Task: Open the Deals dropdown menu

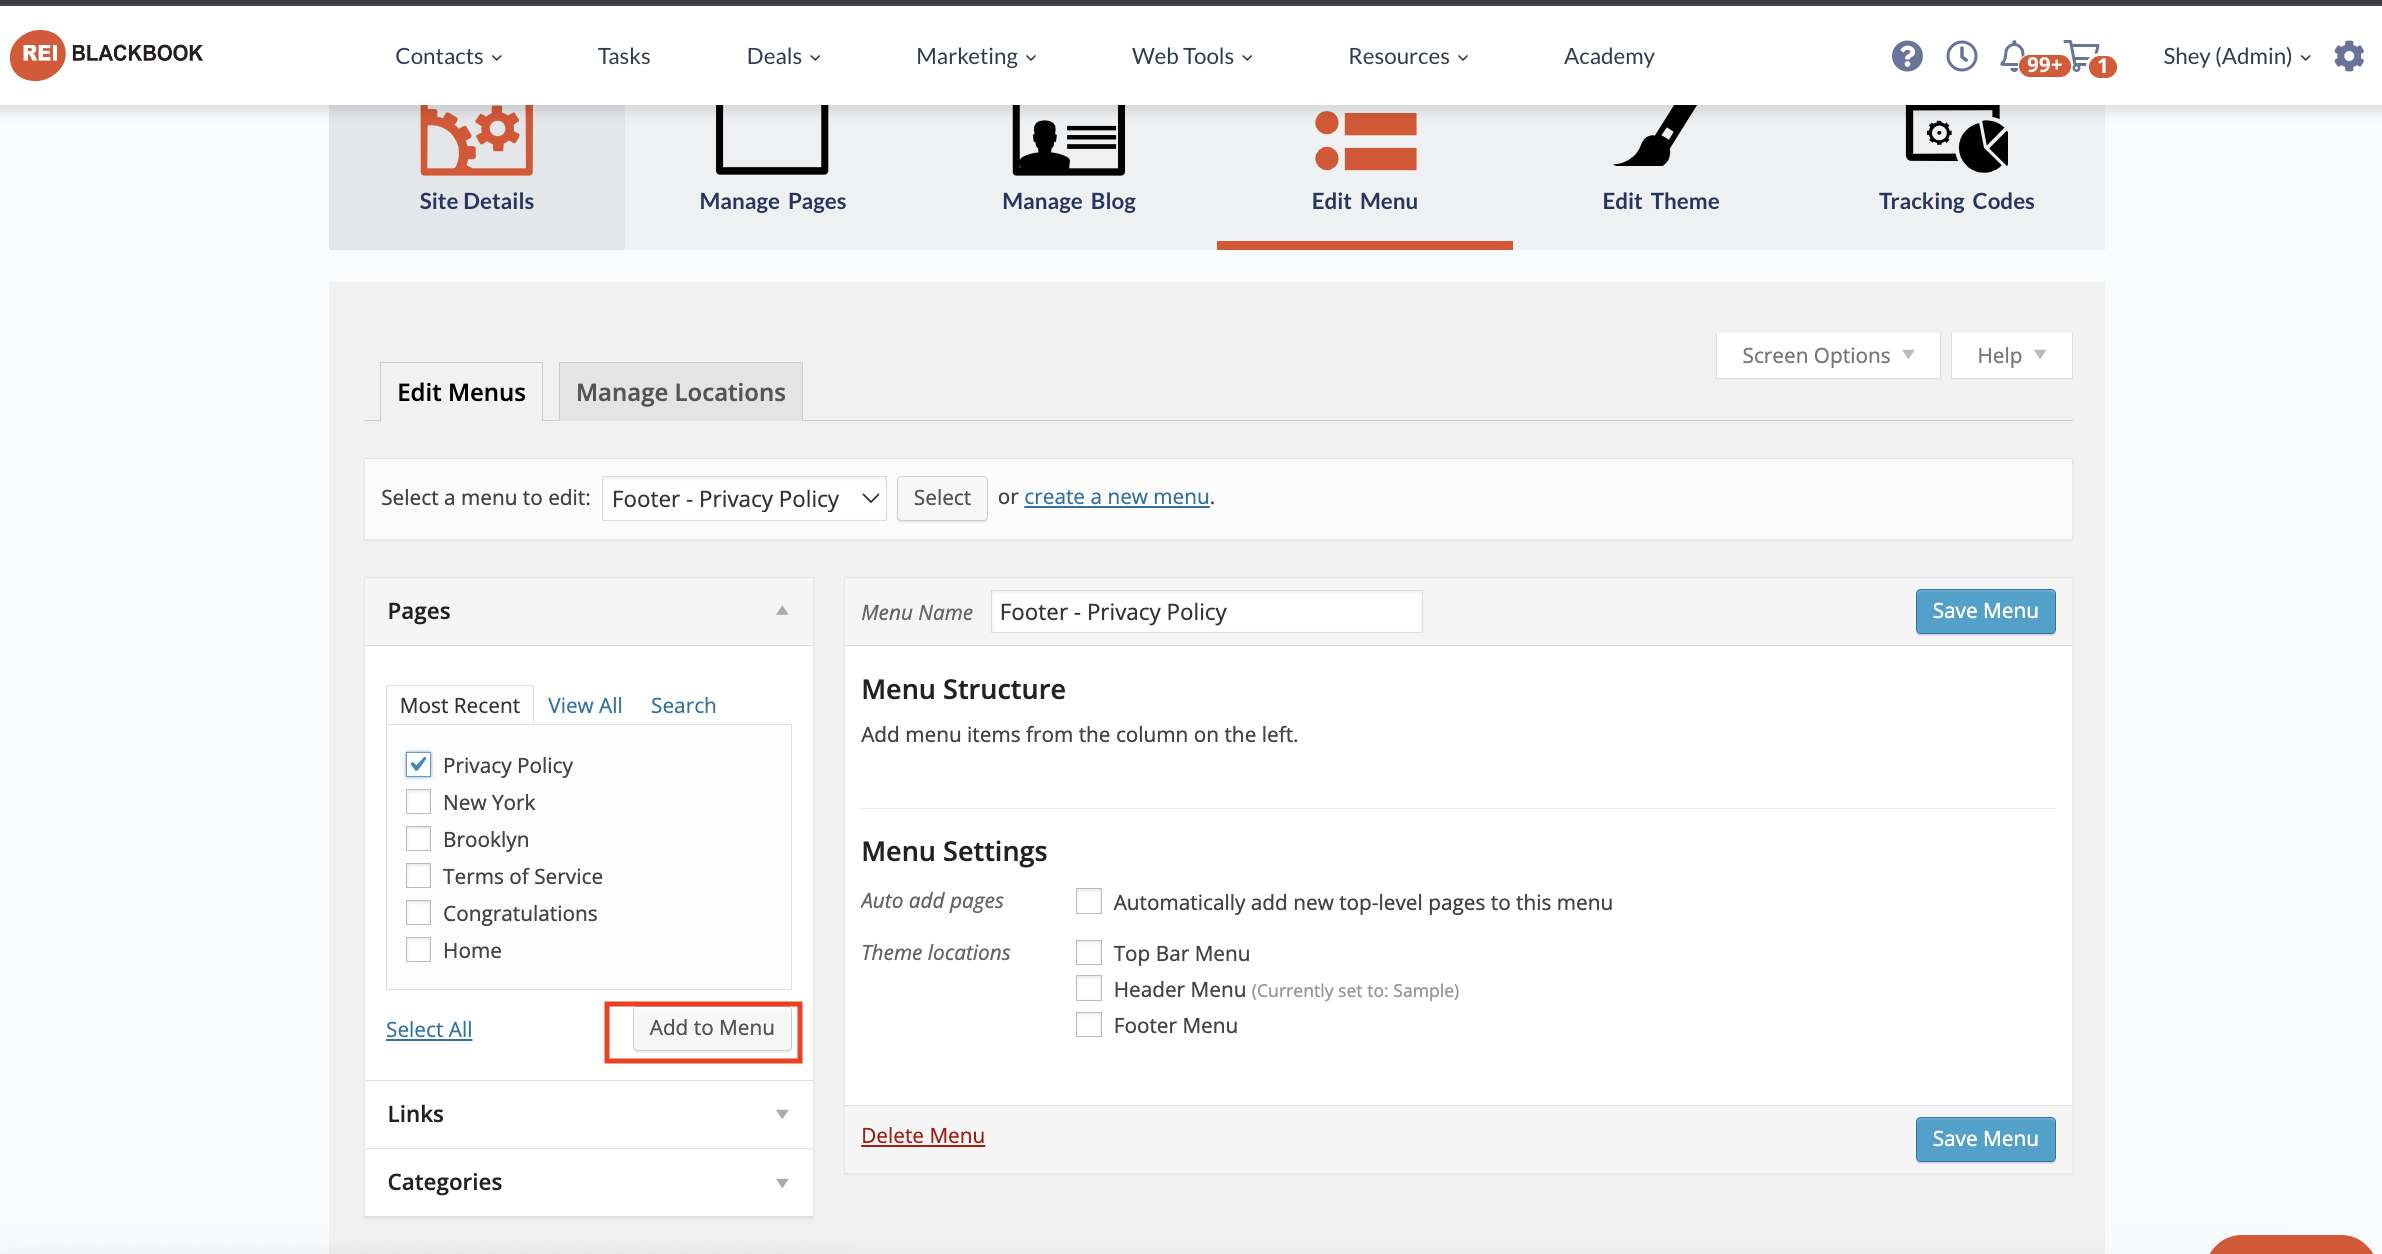Action: (784, 56)
